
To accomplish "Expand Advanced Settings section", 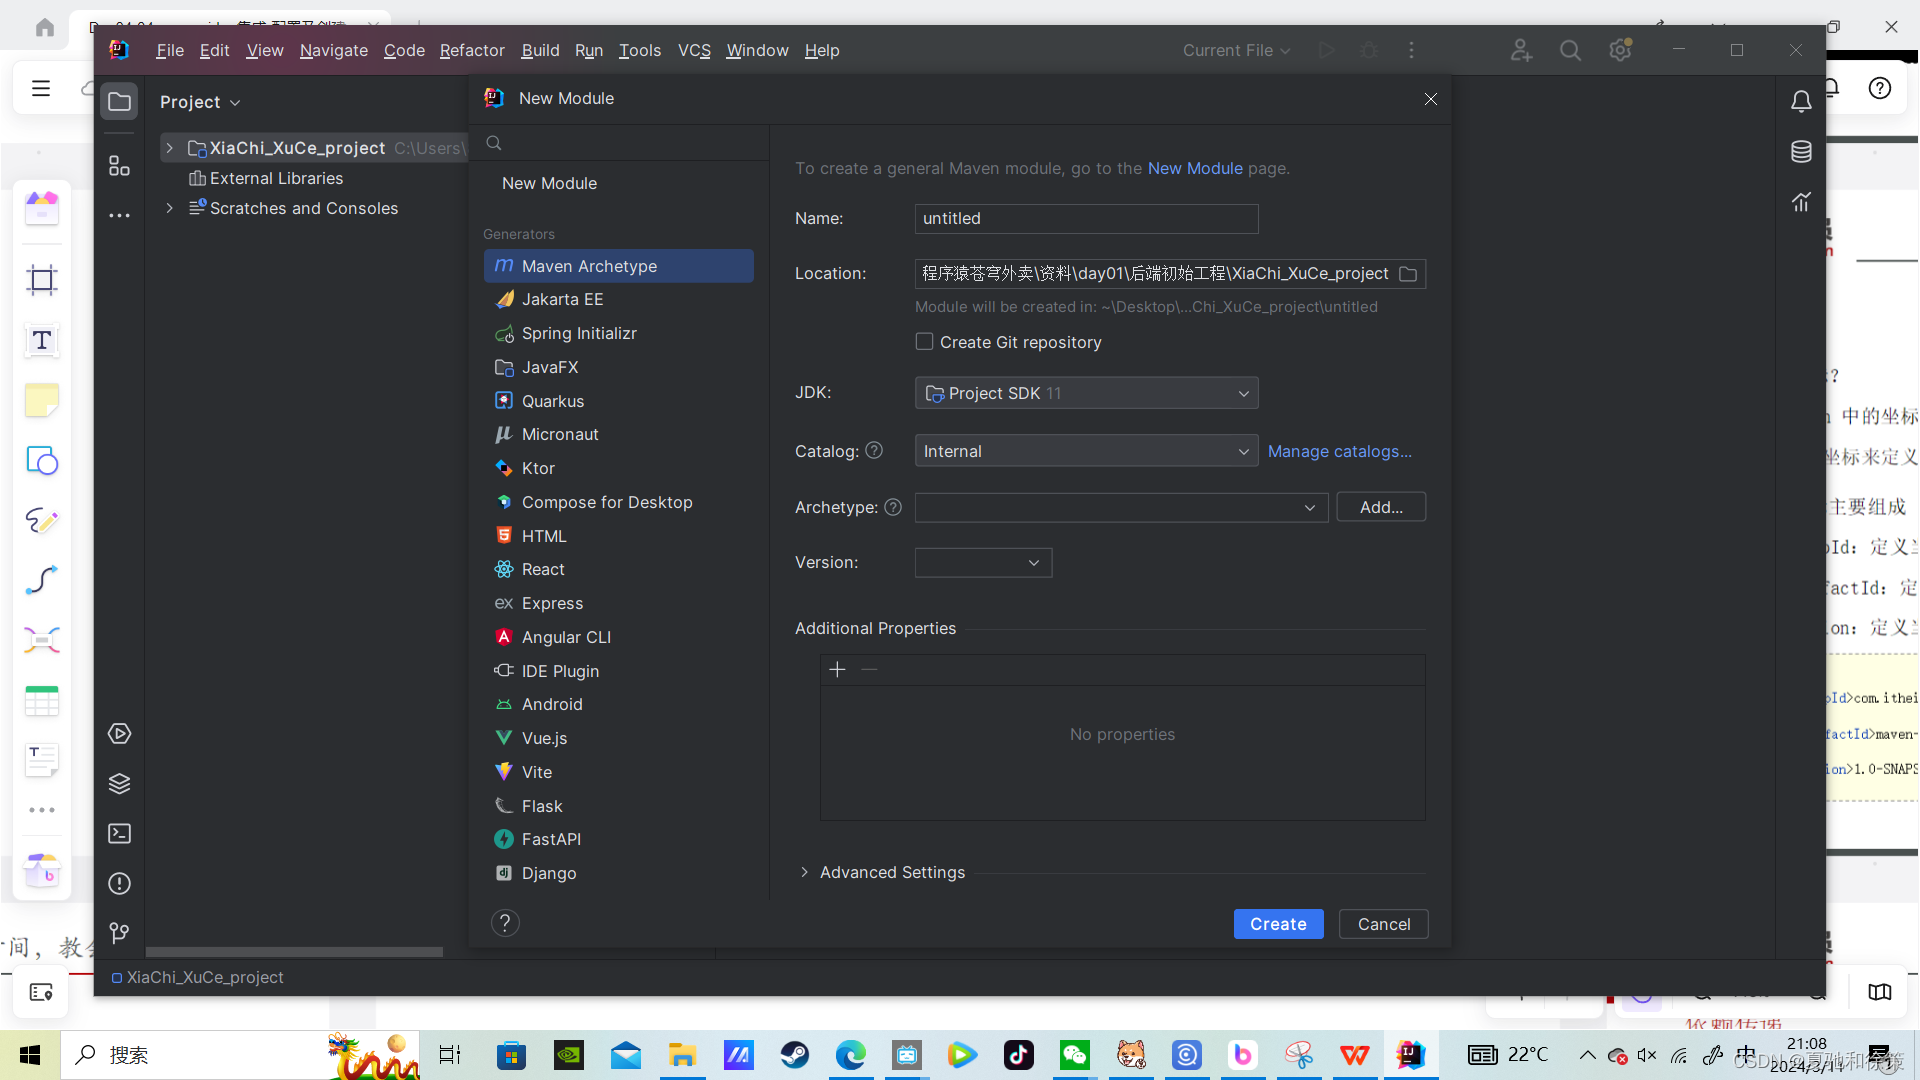I will [804, 872].
